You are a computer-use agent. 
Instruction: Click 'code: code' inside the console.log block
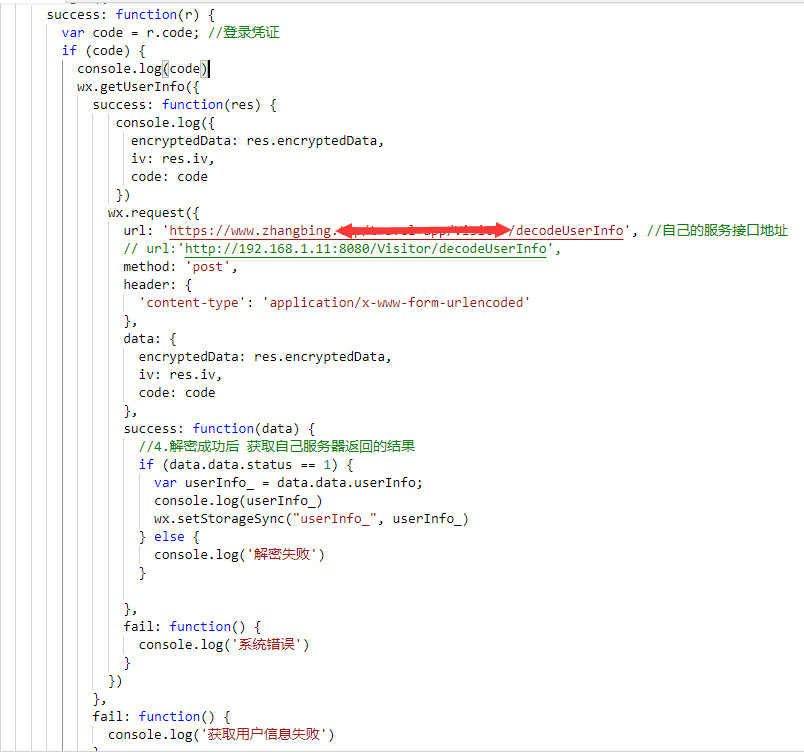pos(169,177)
